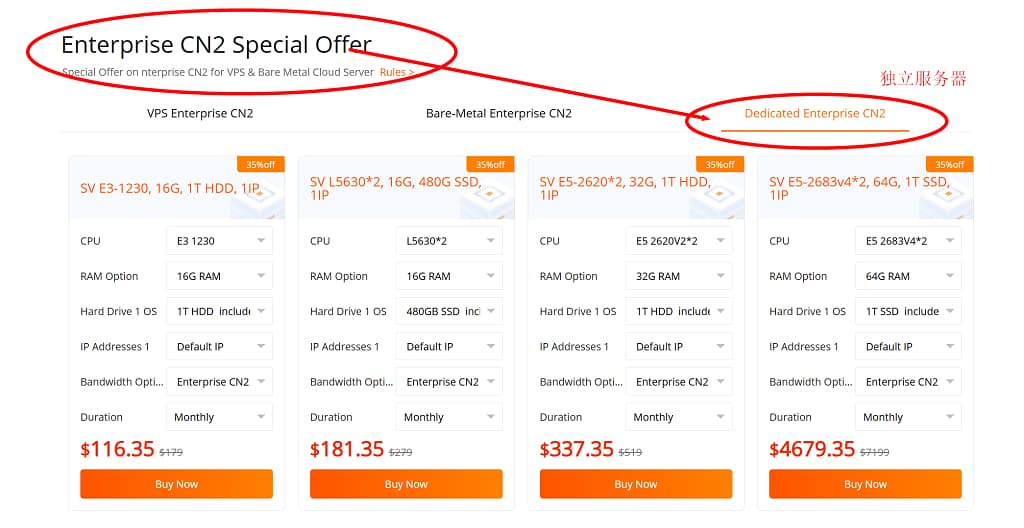Buy the $337.35 E5-2620*2 server
Screen dimensions: 1024x528
click(636, 484)
